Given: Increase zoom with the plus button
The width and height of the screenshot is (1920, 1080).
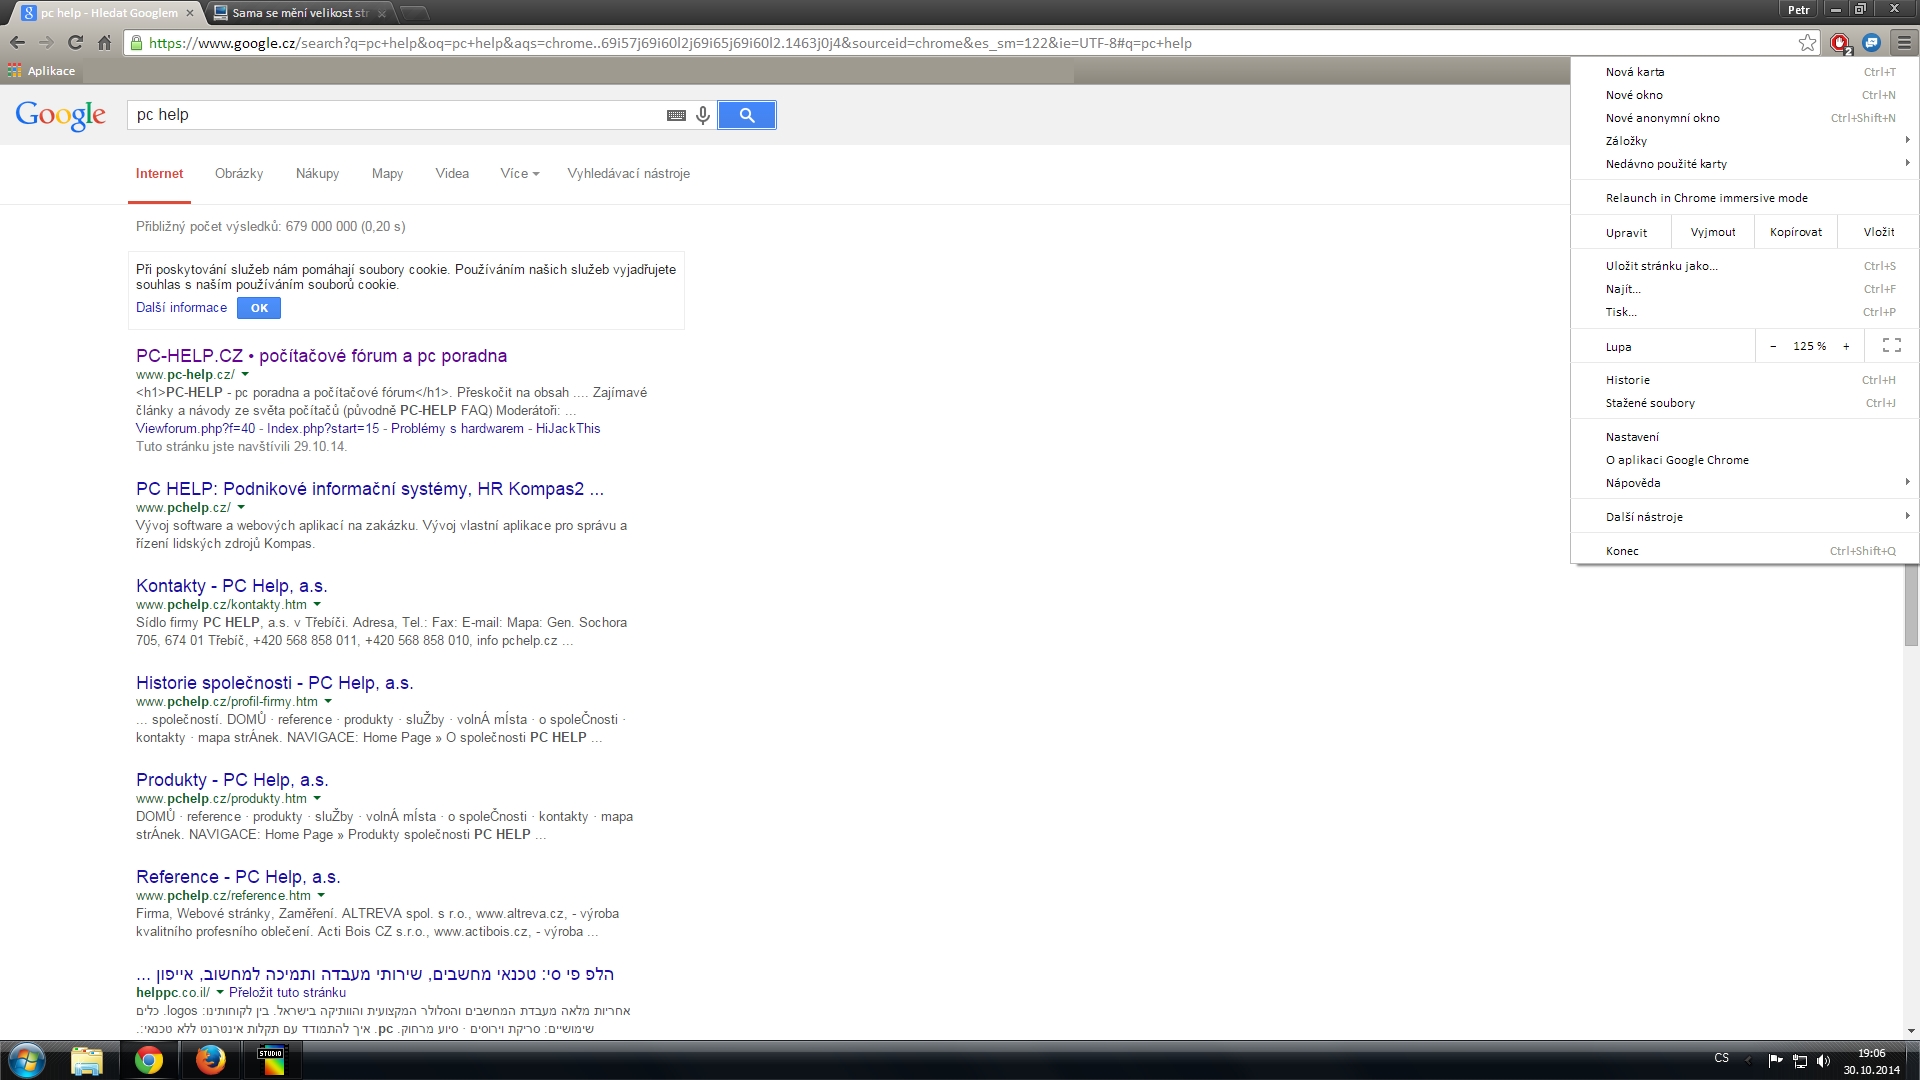Looking at the screenshot, I should point(1846,346).
